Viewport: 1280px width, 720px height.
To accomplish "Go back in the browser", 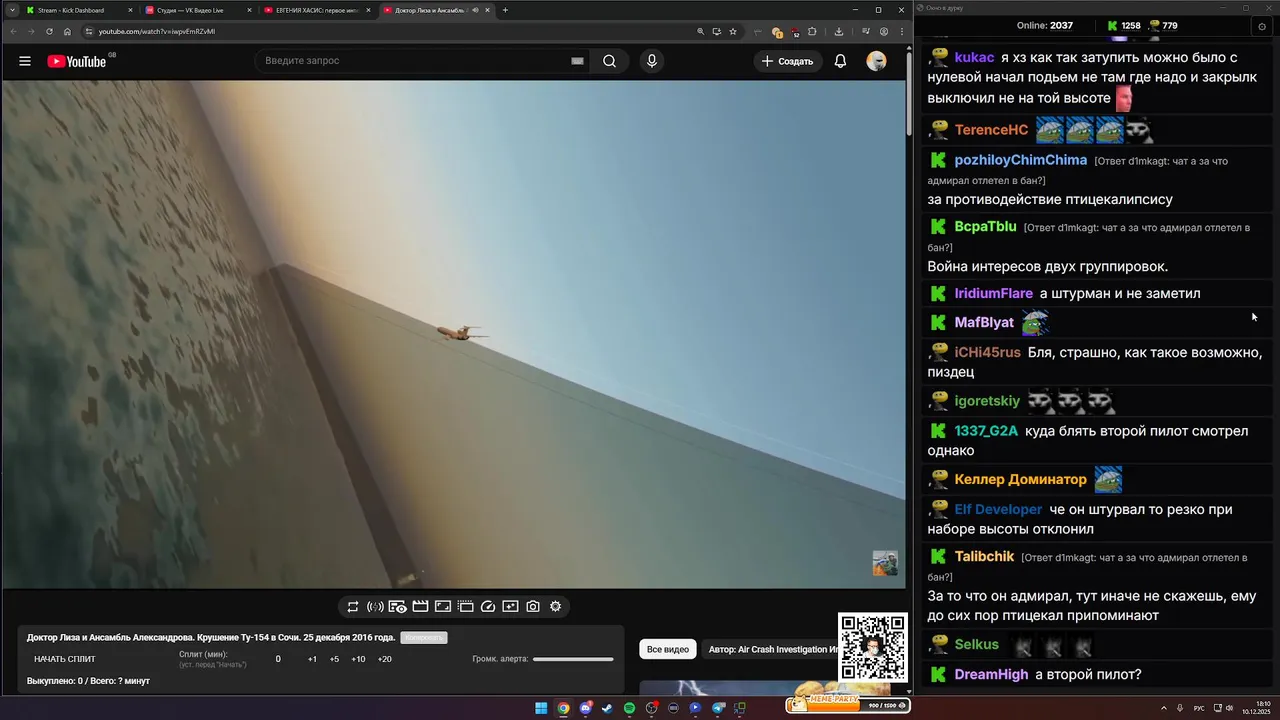I will click(x=12, y=31).
